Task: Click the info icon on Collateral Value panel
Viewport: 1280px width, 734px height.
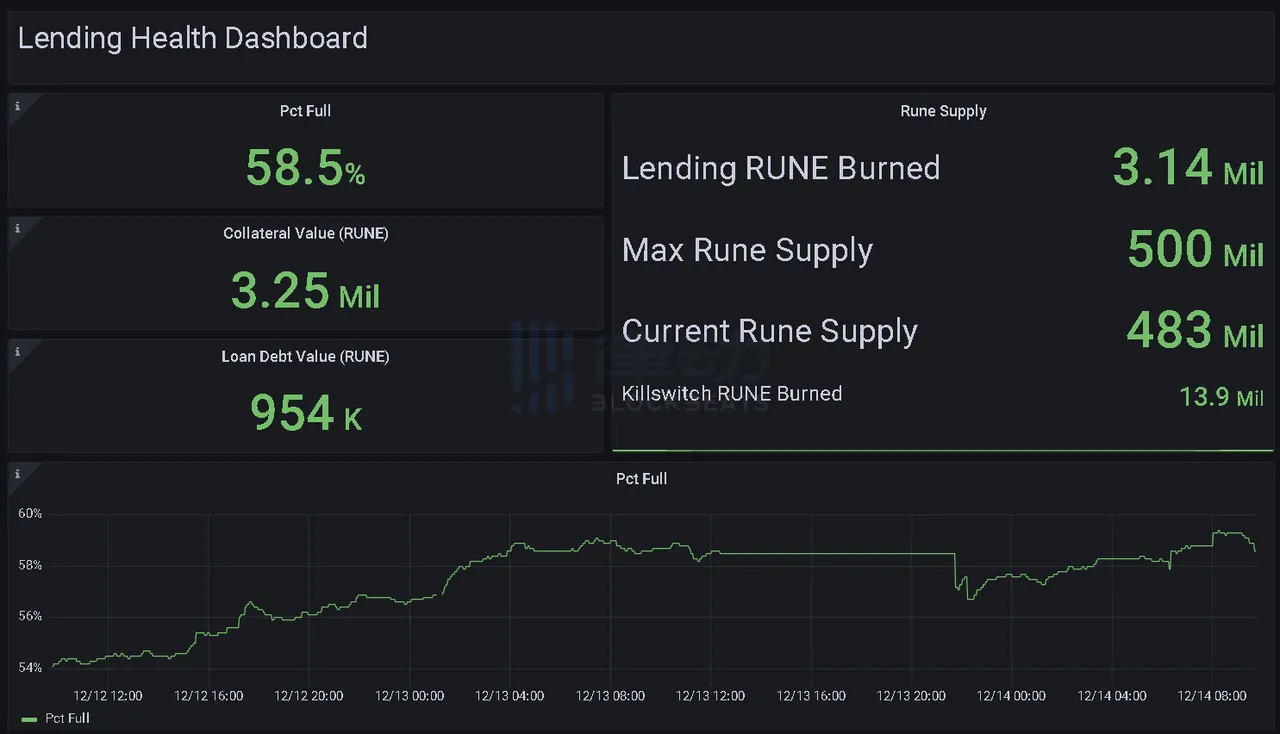Action: coord(17,228)
